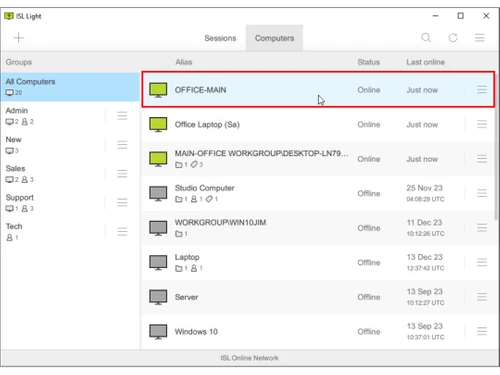Open Windows 10 row options menu
Screen dimensions: 500x375
(x=482, y=331)
